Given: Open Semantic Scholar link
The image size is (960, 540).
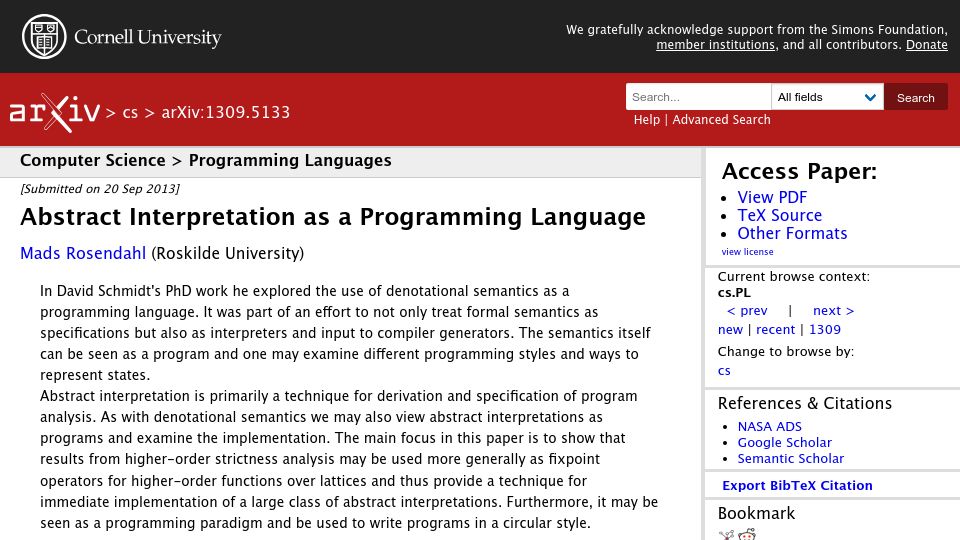Looking at the screenshot, I should point(790,458).
